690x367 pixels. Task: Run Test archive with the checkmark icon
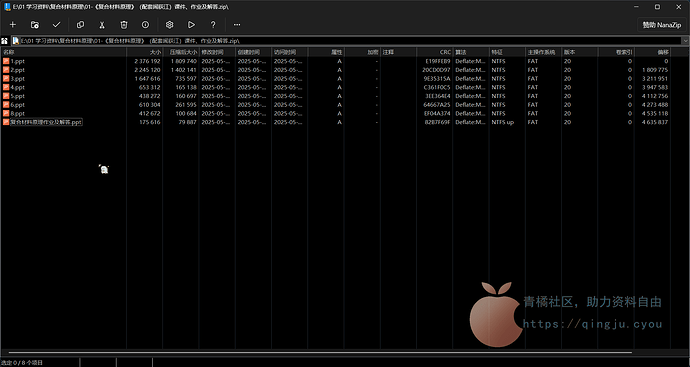click(x=56, y=25)
